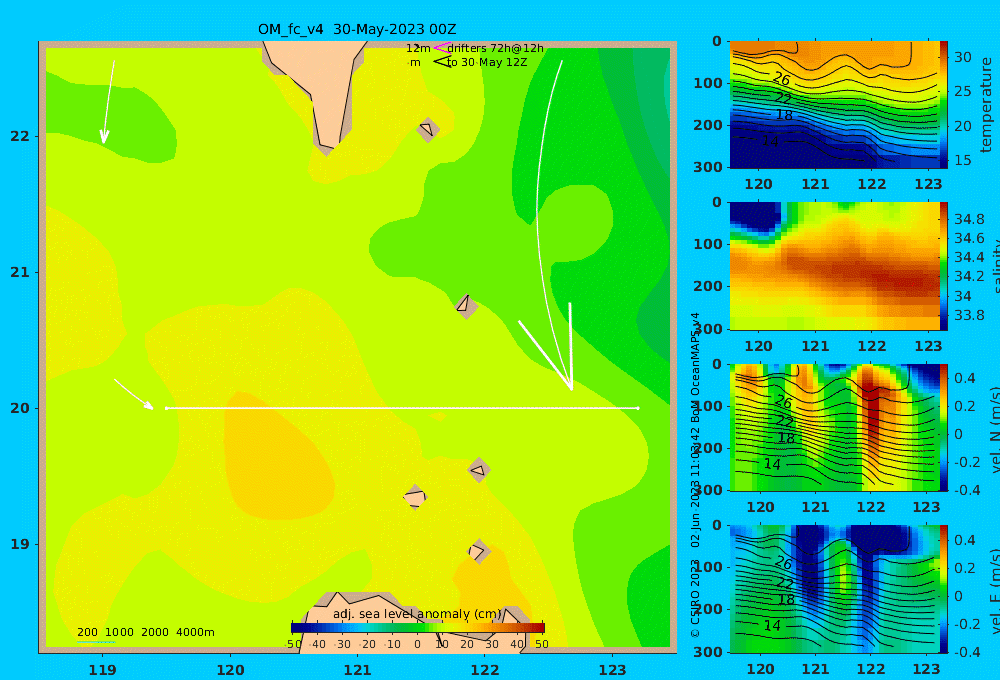Viewport: 1000px width, 680px height.
Task: Click the temperature panel color bar
Action: click(x=944, y=105)
